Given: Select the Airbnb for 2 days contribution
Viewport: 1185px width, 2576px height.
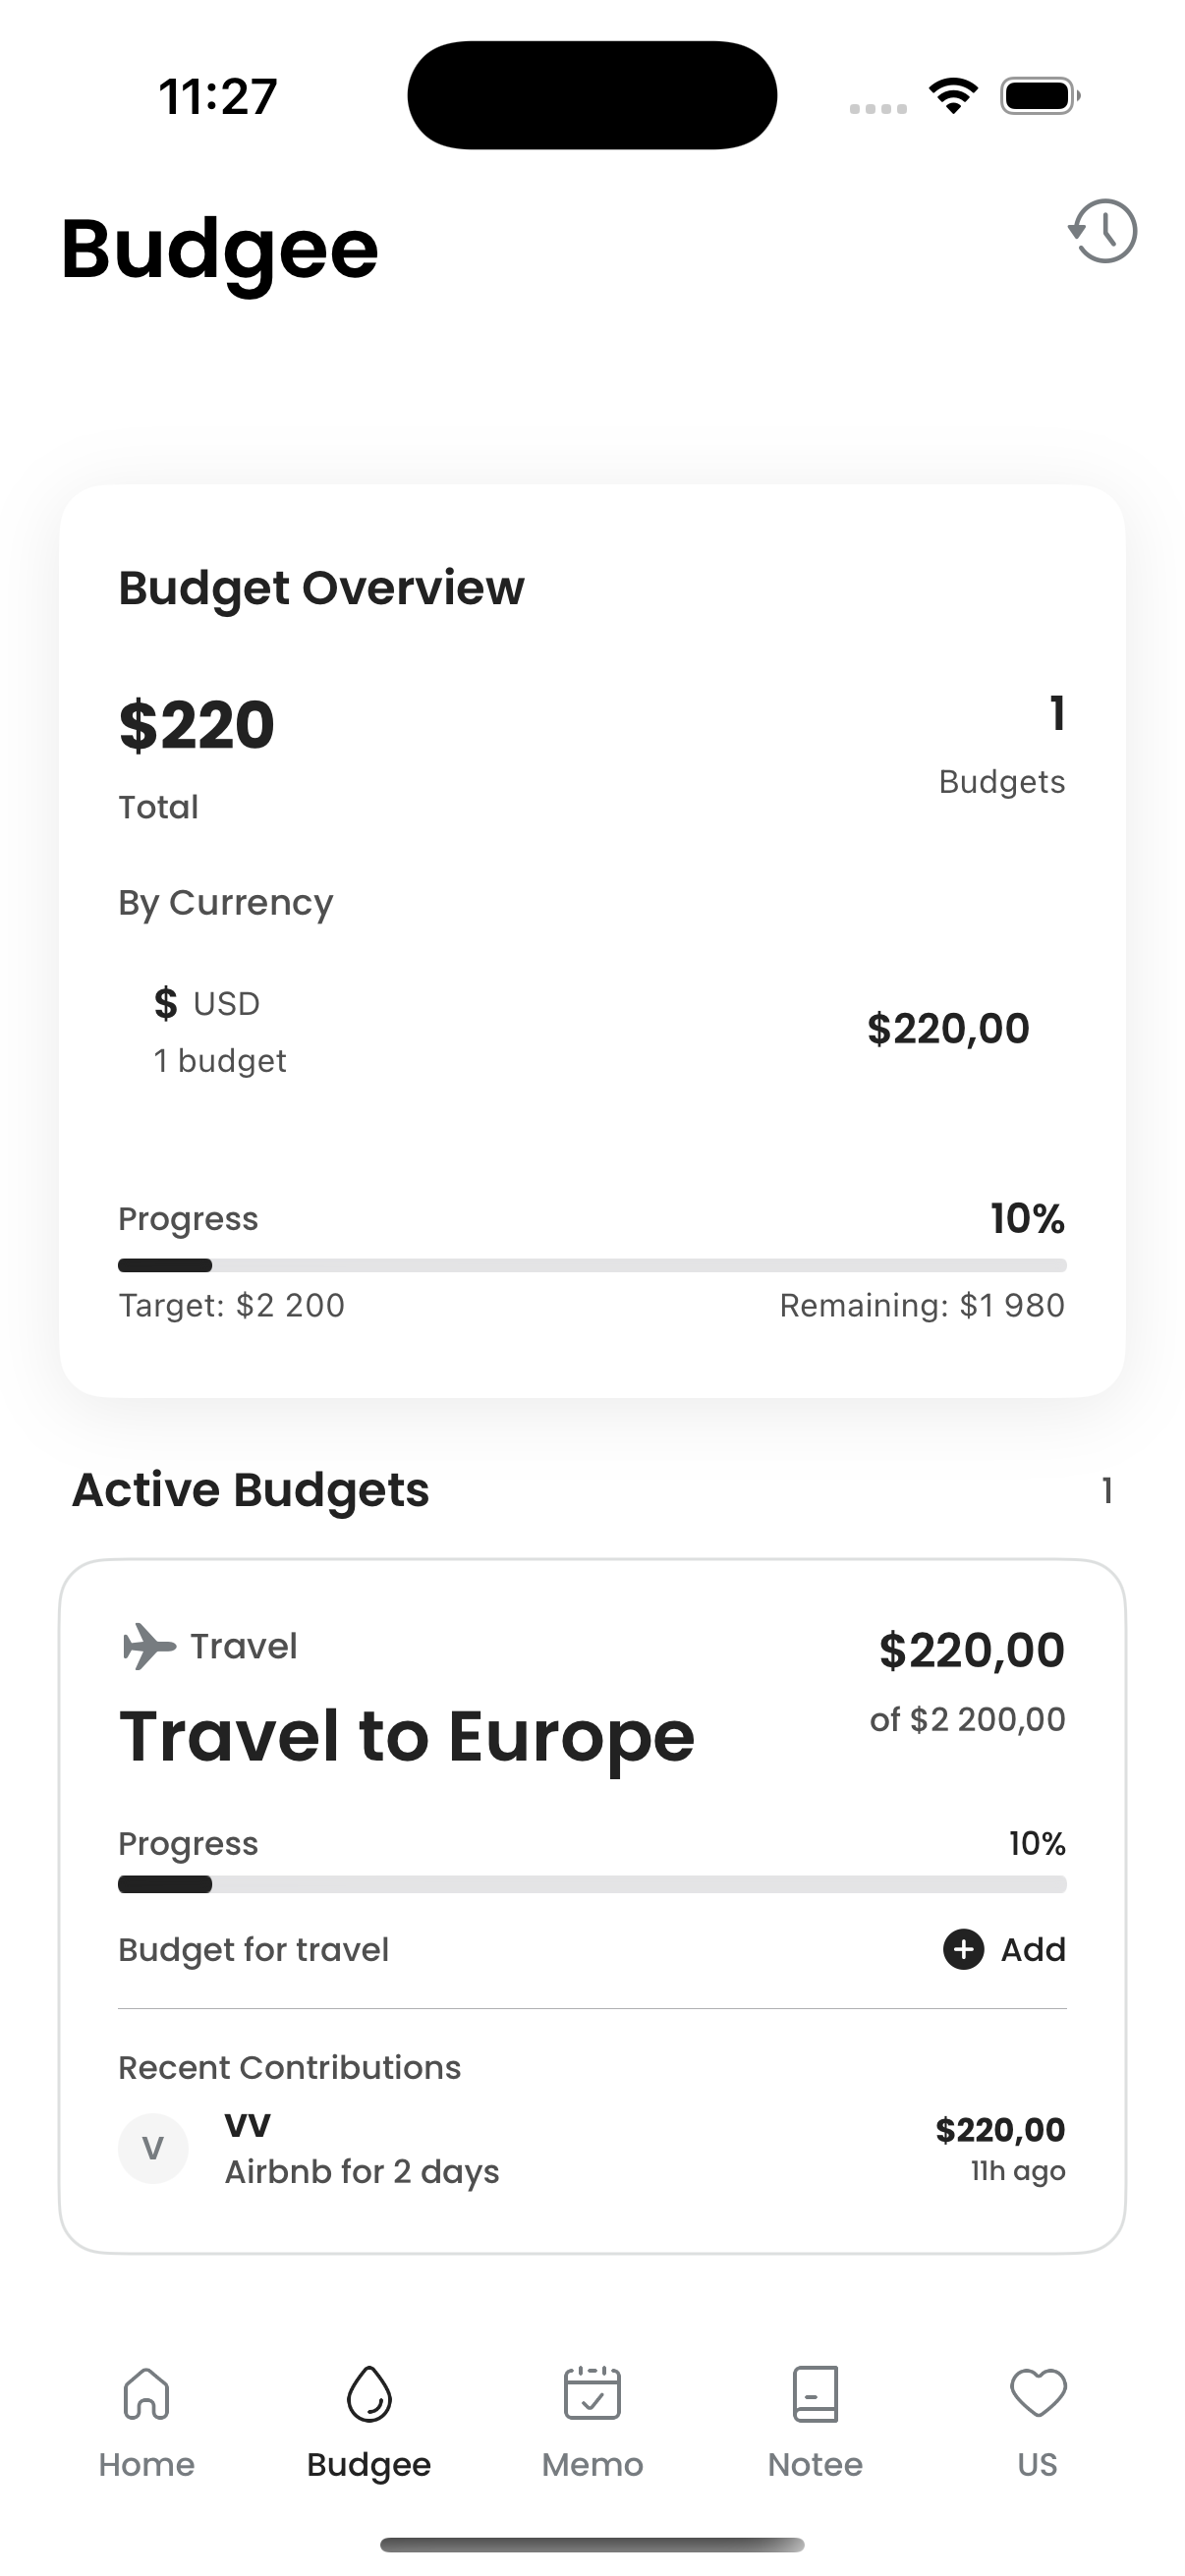Looking at the screenshot, I should pos(592,2148).
